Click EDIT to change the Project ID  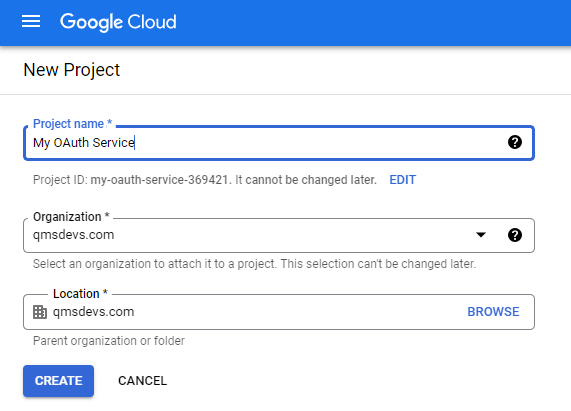(402, 180)
